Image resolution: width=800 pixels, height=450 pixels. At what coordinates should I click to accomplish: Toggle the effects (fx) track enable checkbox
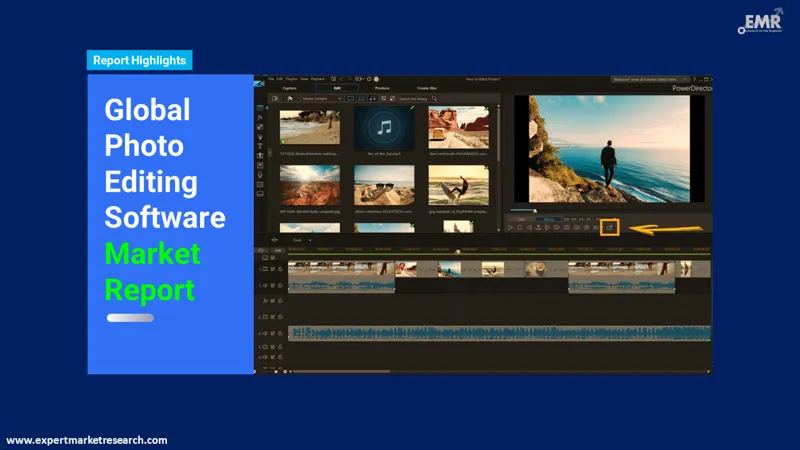point(271,301)
